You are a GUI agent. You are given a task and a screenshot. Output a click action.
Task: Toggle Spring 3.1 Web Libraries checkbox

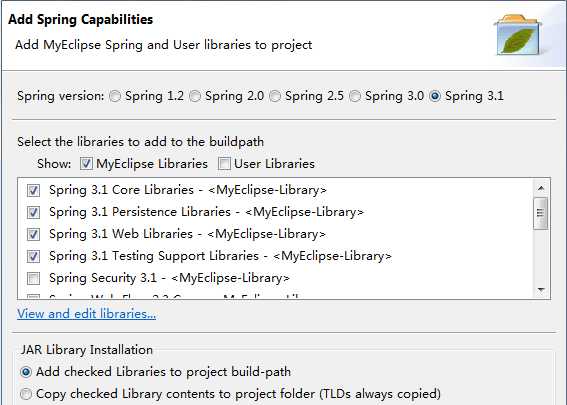(34, 234)
